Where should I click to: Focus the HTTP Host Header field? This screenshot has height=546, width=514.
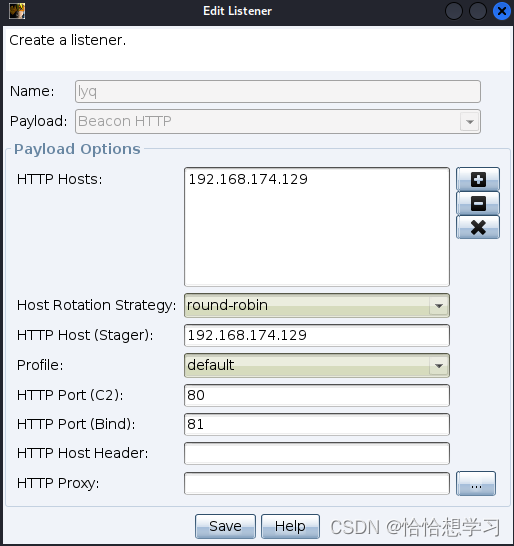coord(317,453)
